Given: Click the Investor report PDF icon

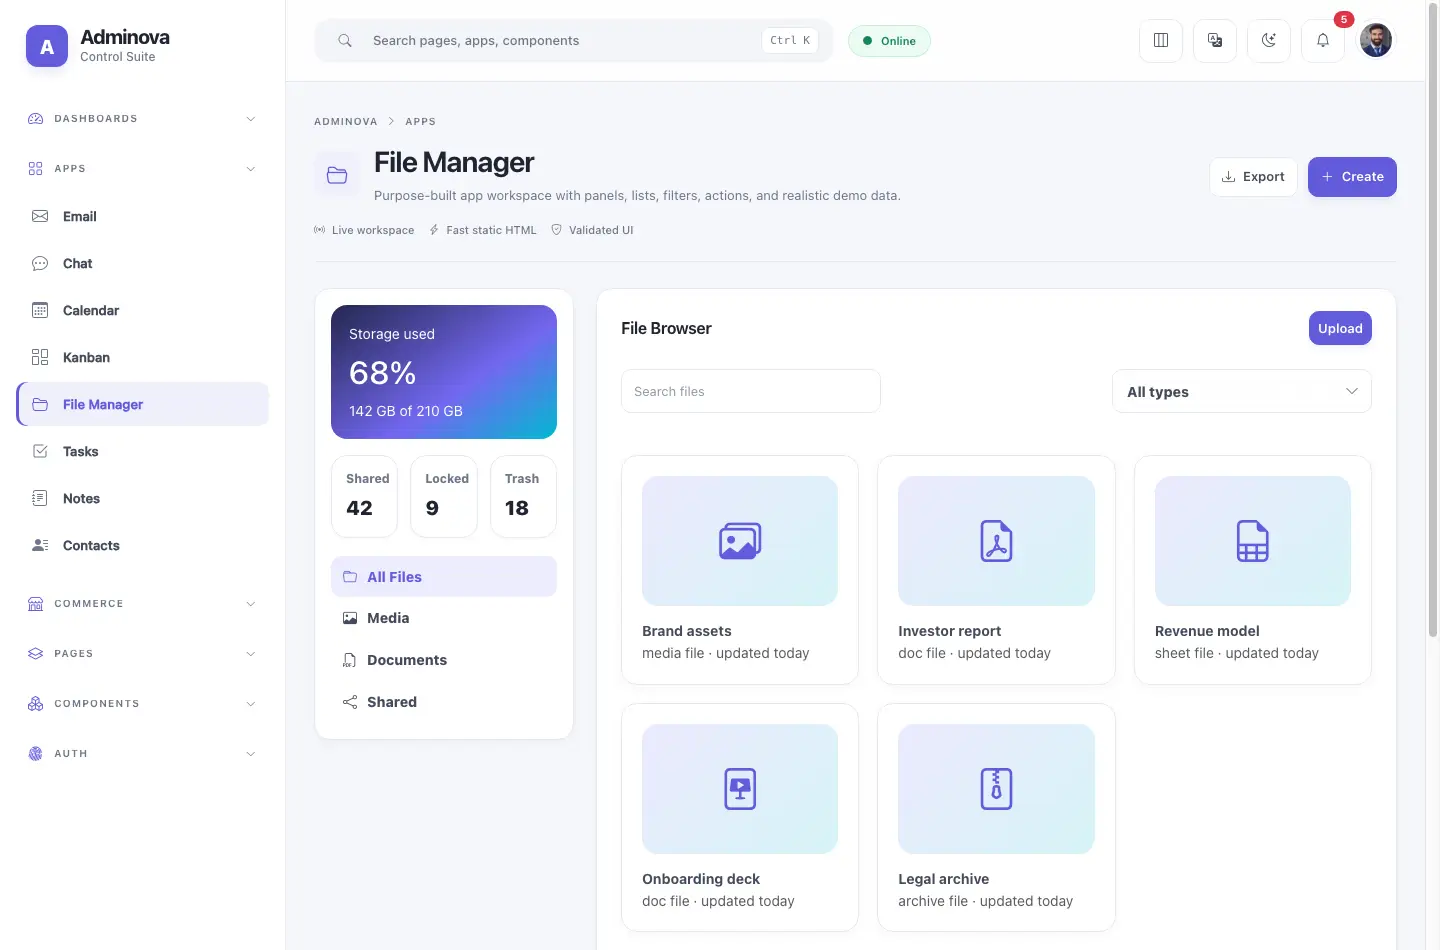Looking at the screenshot, I should pos(996,541).
